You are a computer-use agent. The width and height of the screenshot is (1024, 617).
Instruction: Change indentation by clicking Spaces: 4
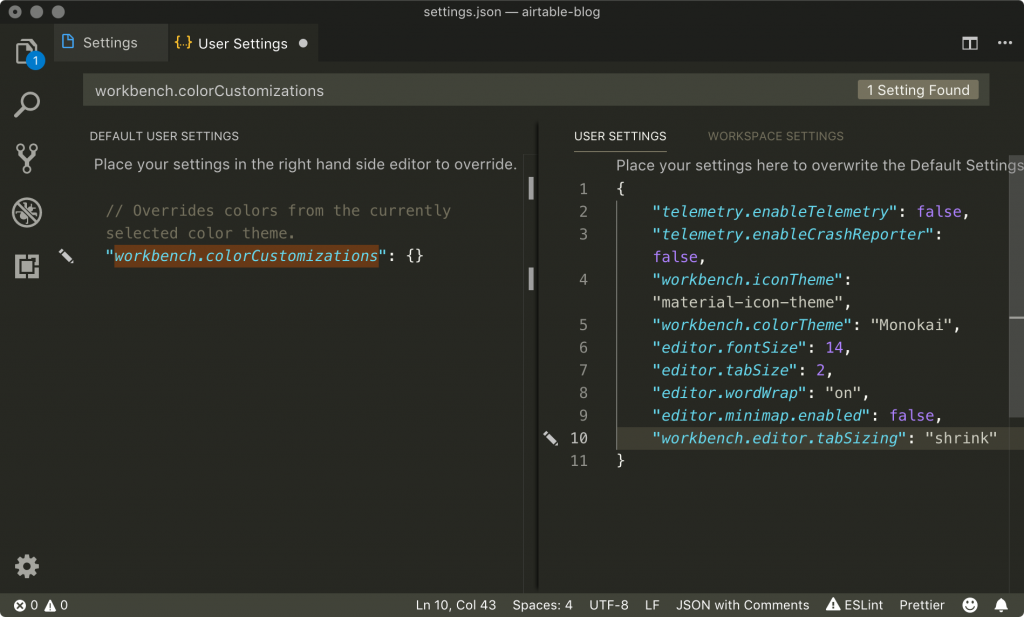pos(542,604)
